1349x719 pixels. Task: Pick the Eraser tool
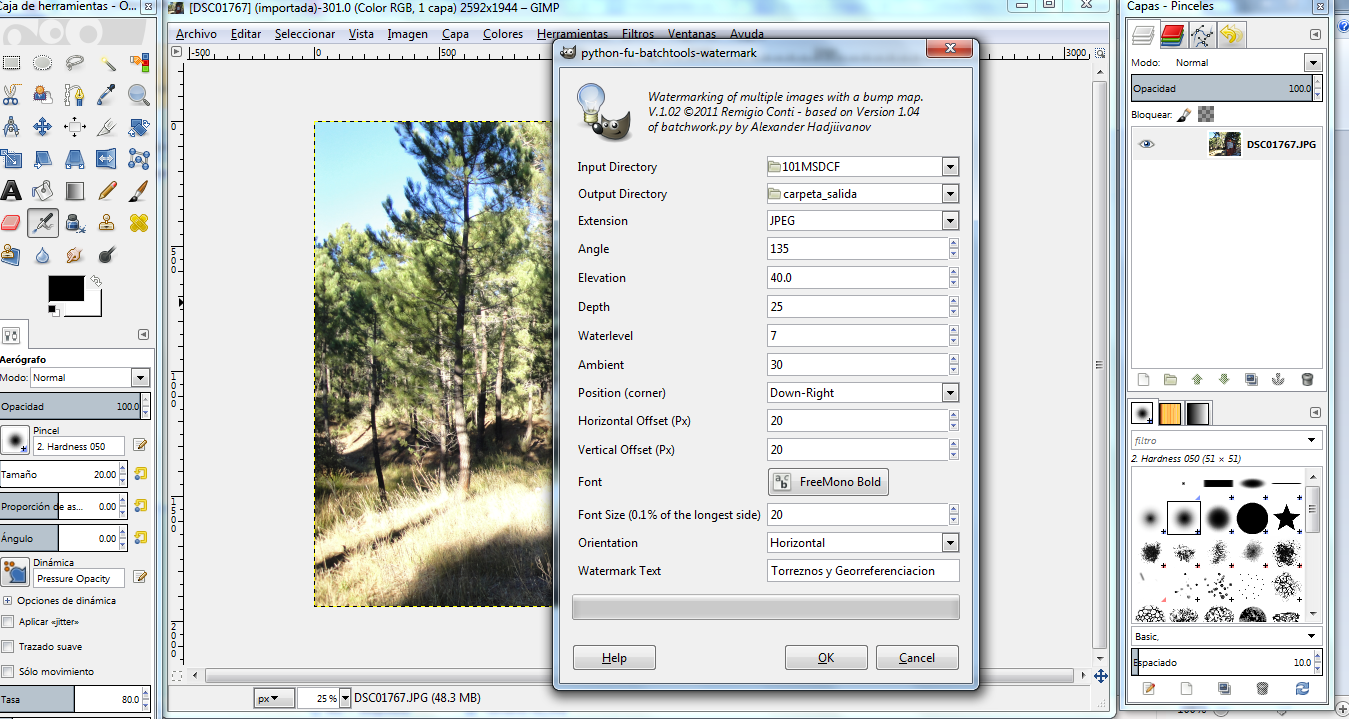(x=11, y=222)
